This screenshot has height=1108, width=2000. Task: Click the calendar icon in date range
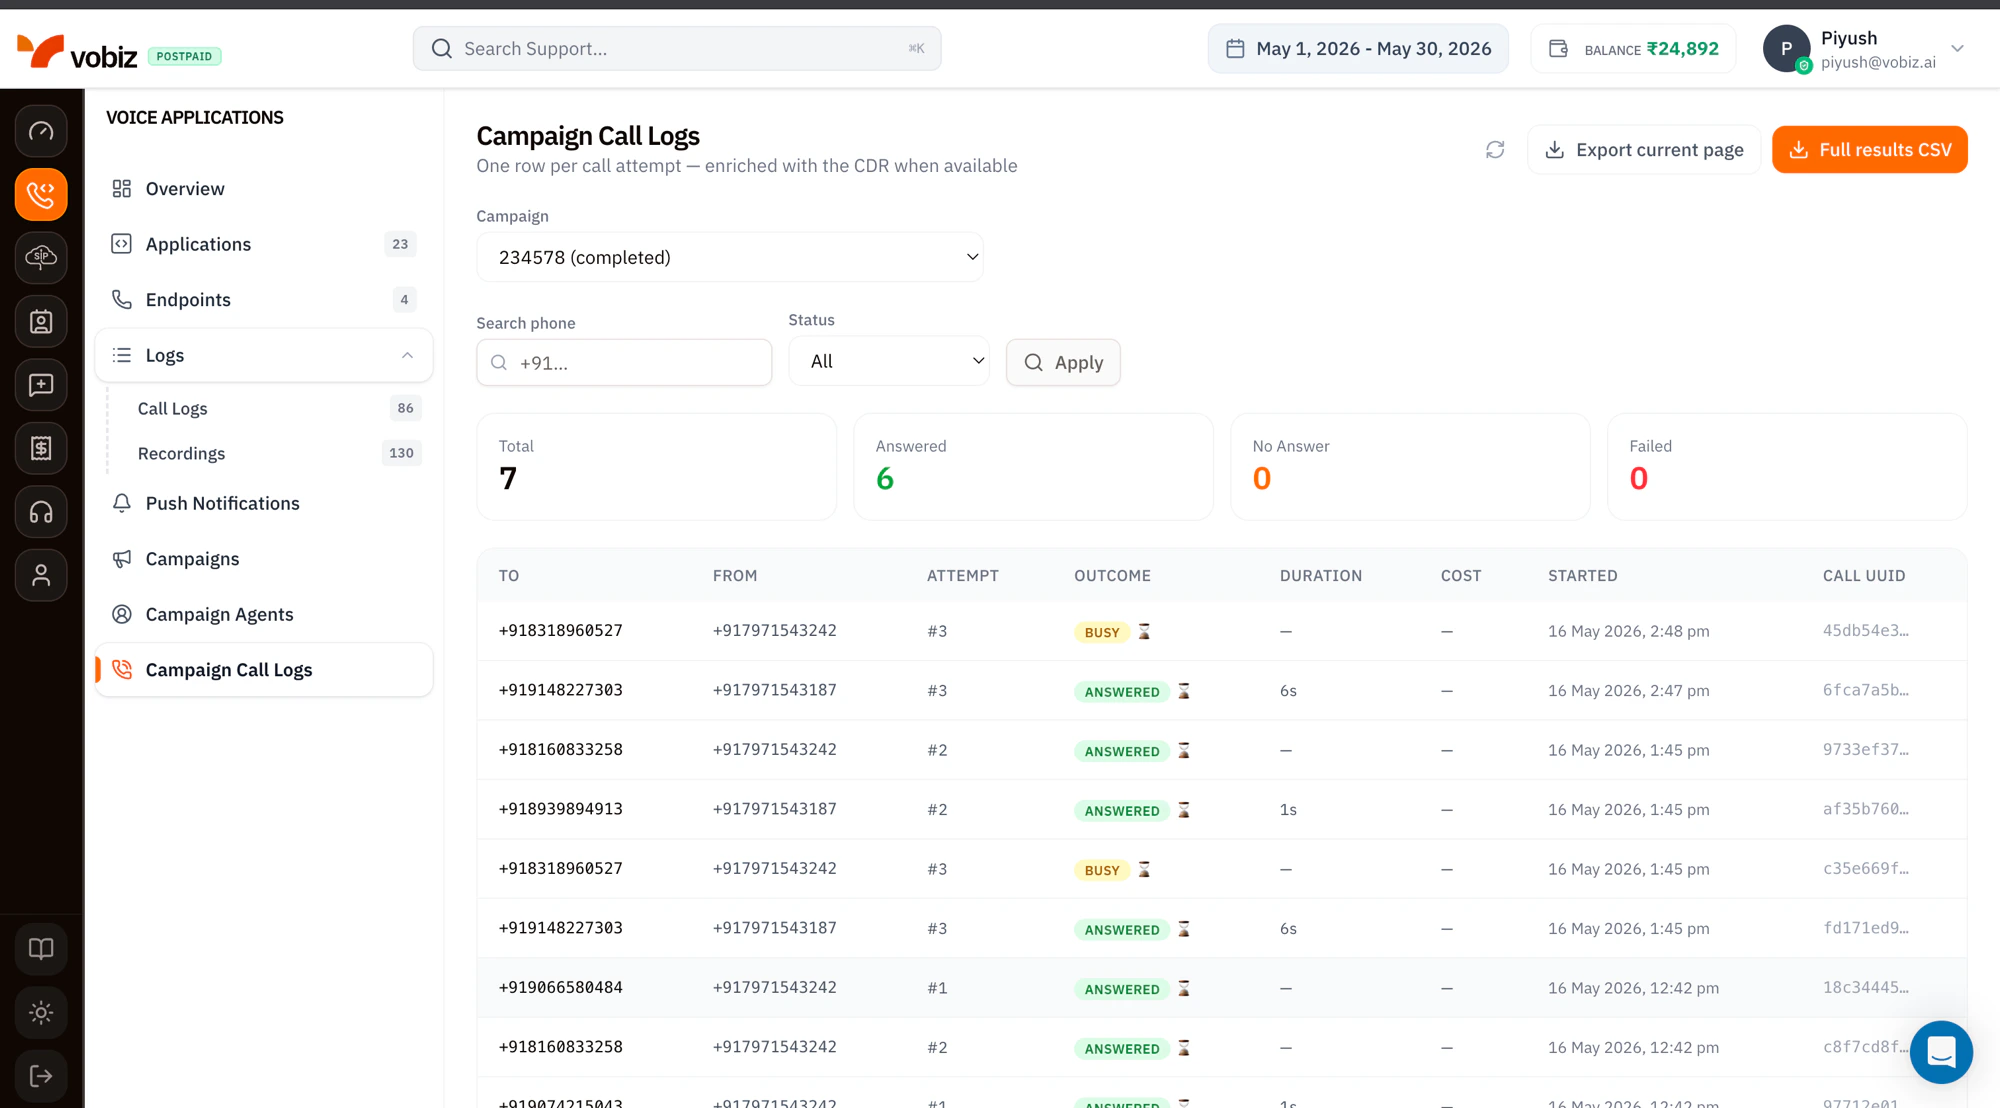coord(1235,49)
